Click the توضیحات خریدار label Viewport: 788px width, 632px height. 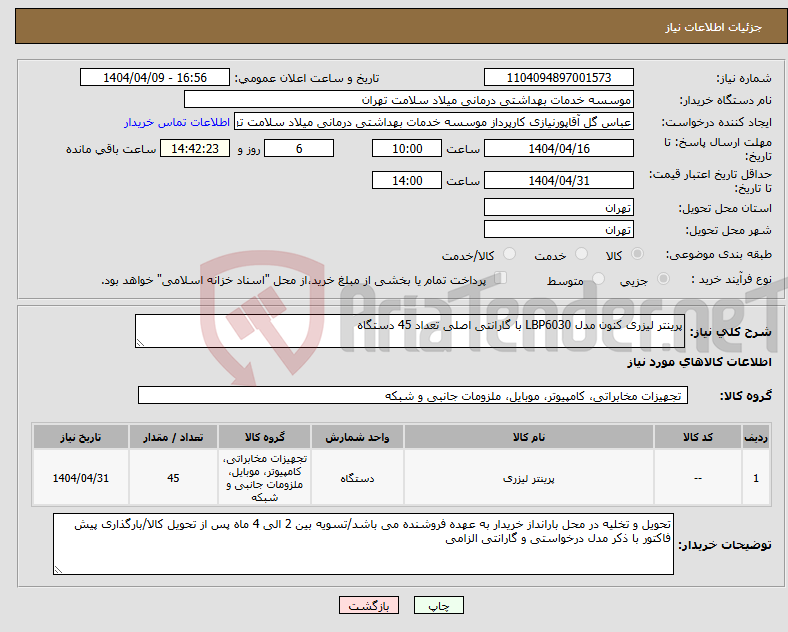[725, 545]
